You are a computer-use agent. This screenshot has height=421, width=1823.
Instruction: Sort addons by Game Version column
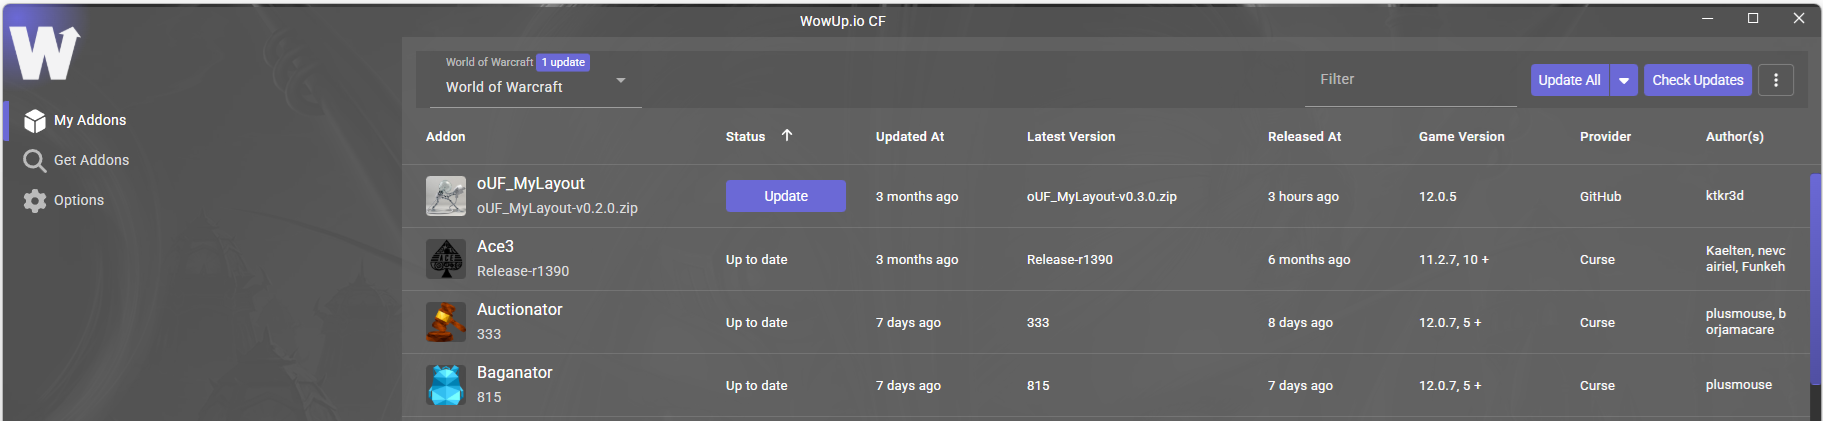(1461, 137)
